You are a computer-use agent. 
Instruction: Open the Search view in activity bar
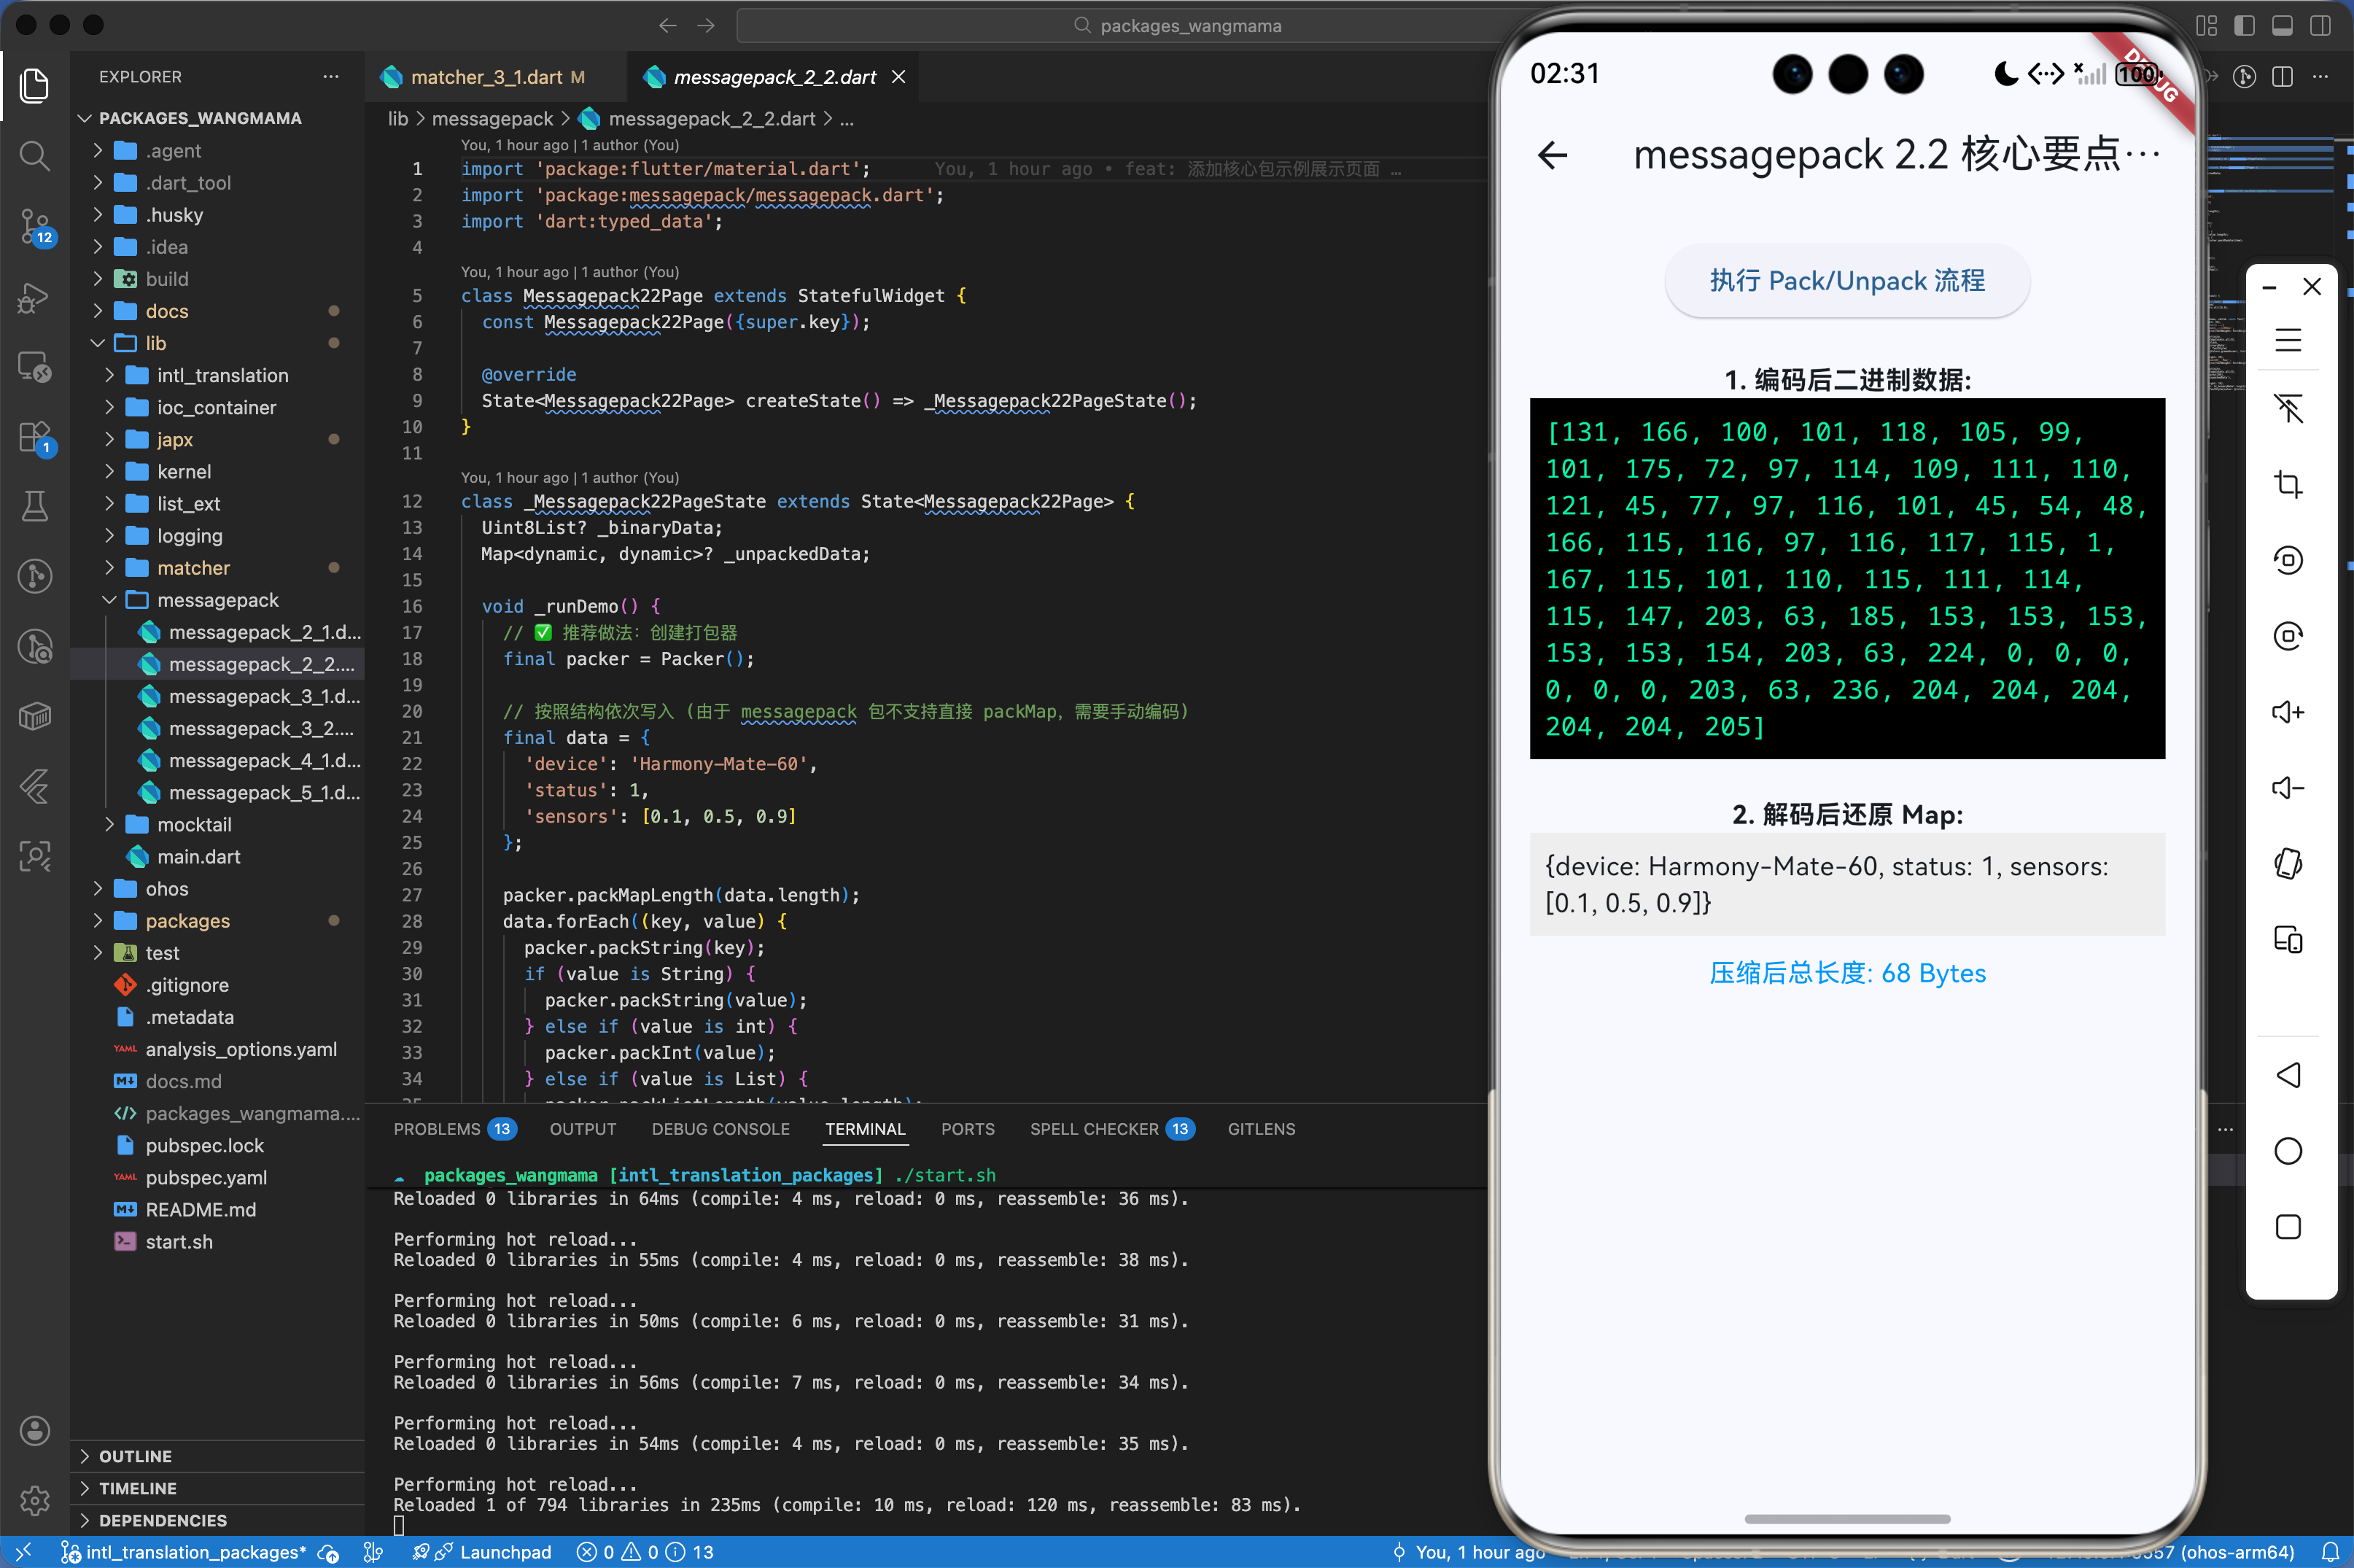34,155
